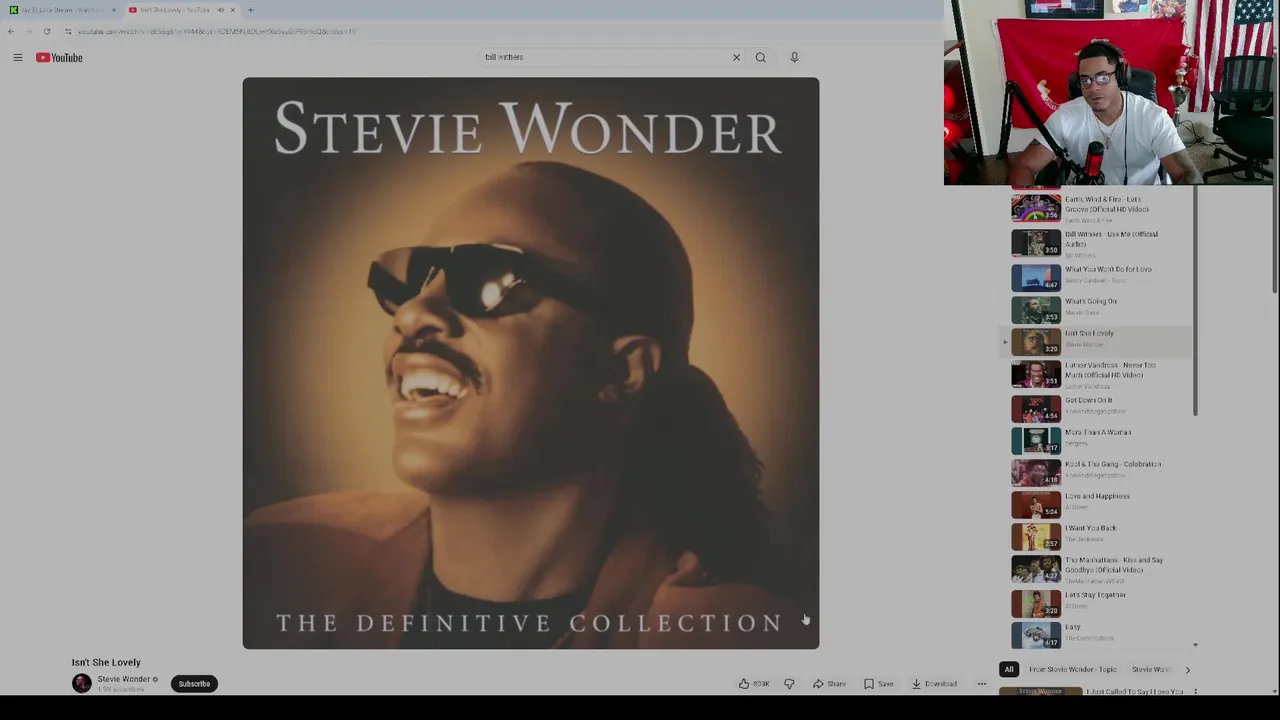The width and height of the screenshot is (1280, 720).
Task: Click into the YouTube search box
Action: tap(605, 57)
